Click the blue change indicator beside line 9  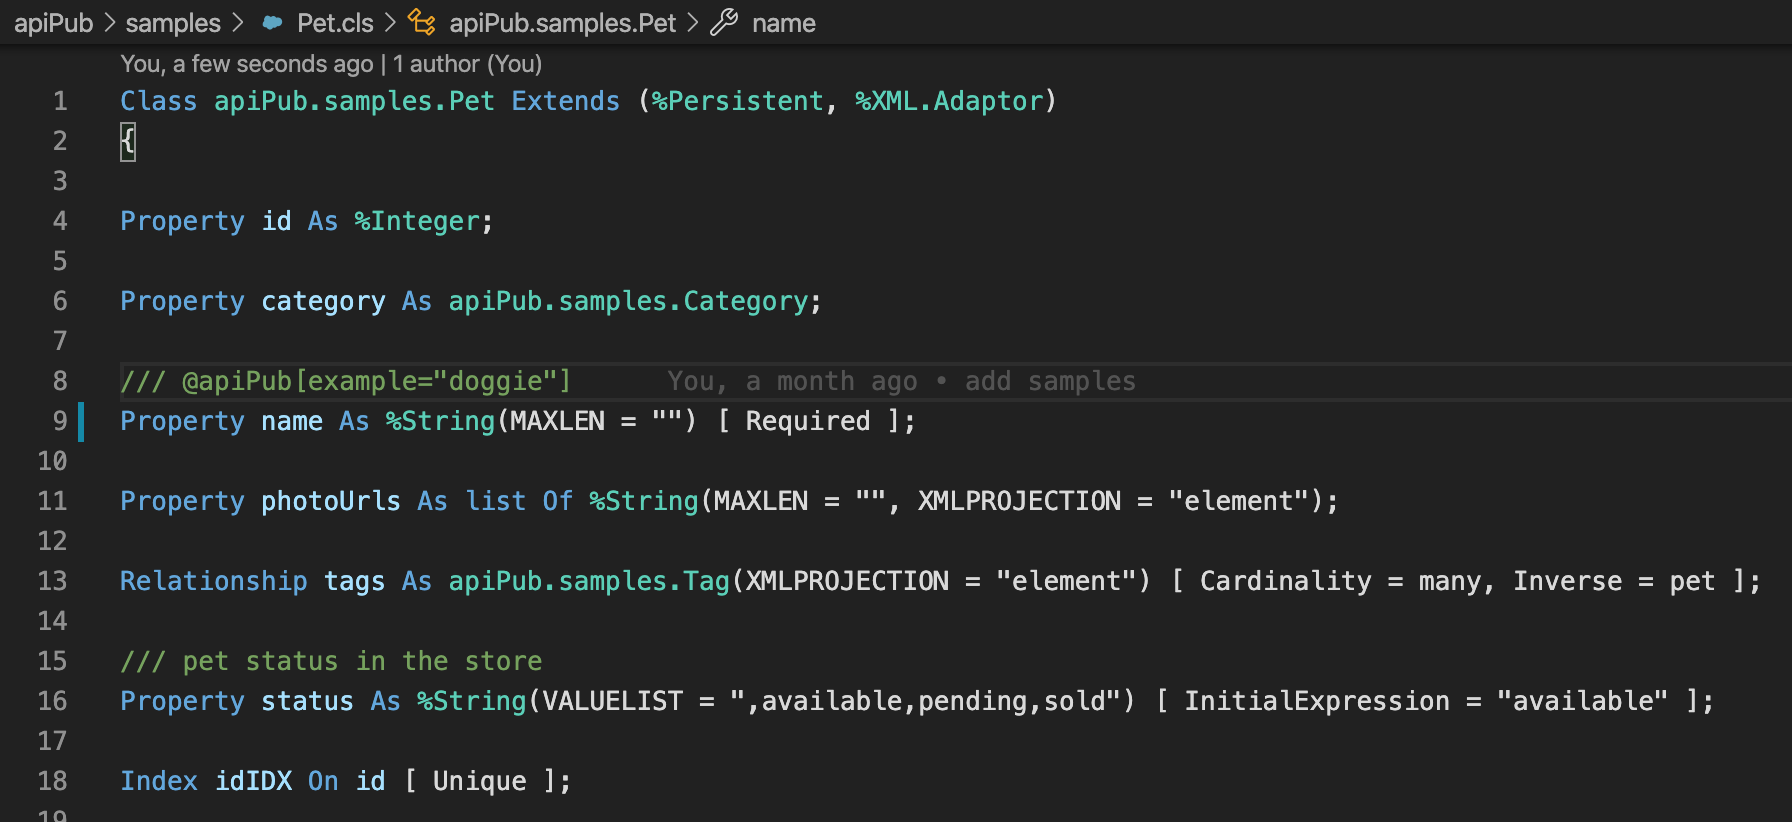click(81, 421)
